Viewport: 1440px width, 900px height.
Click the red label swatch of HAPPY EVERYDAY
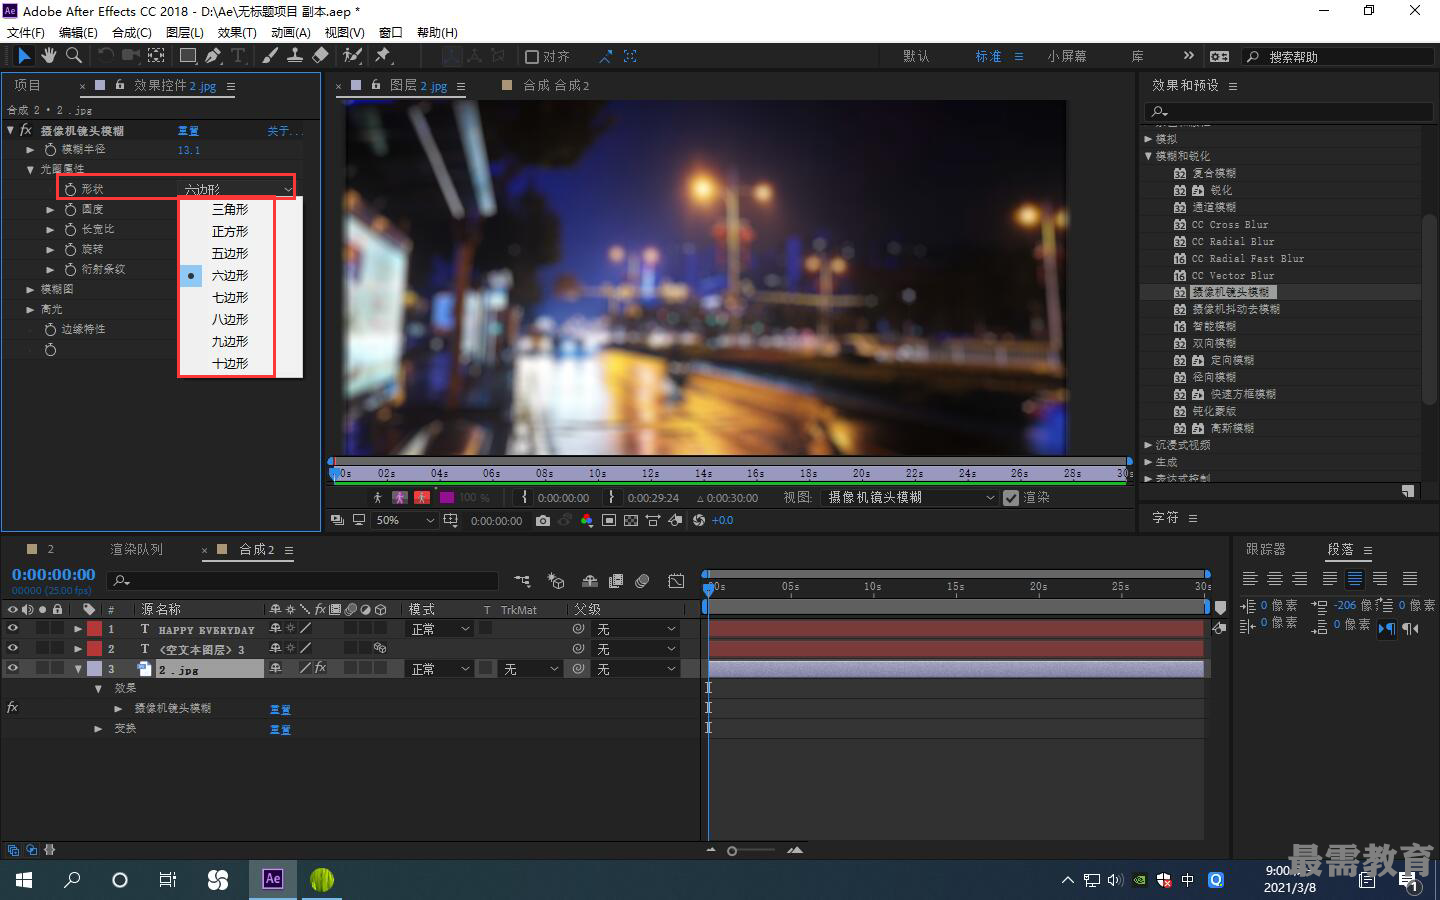94,629
